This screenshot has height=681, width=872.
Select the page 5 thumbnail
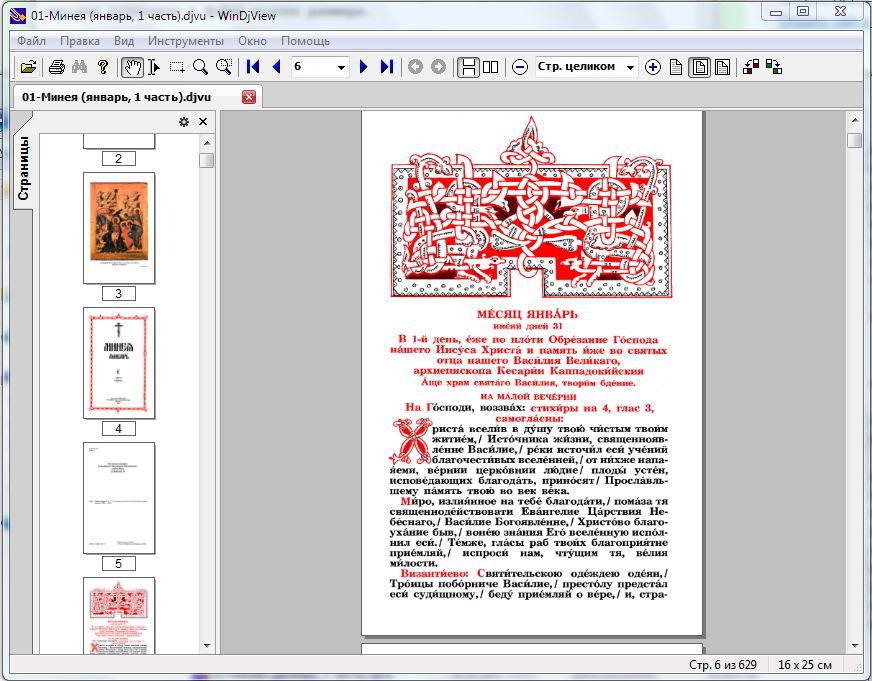119,498
